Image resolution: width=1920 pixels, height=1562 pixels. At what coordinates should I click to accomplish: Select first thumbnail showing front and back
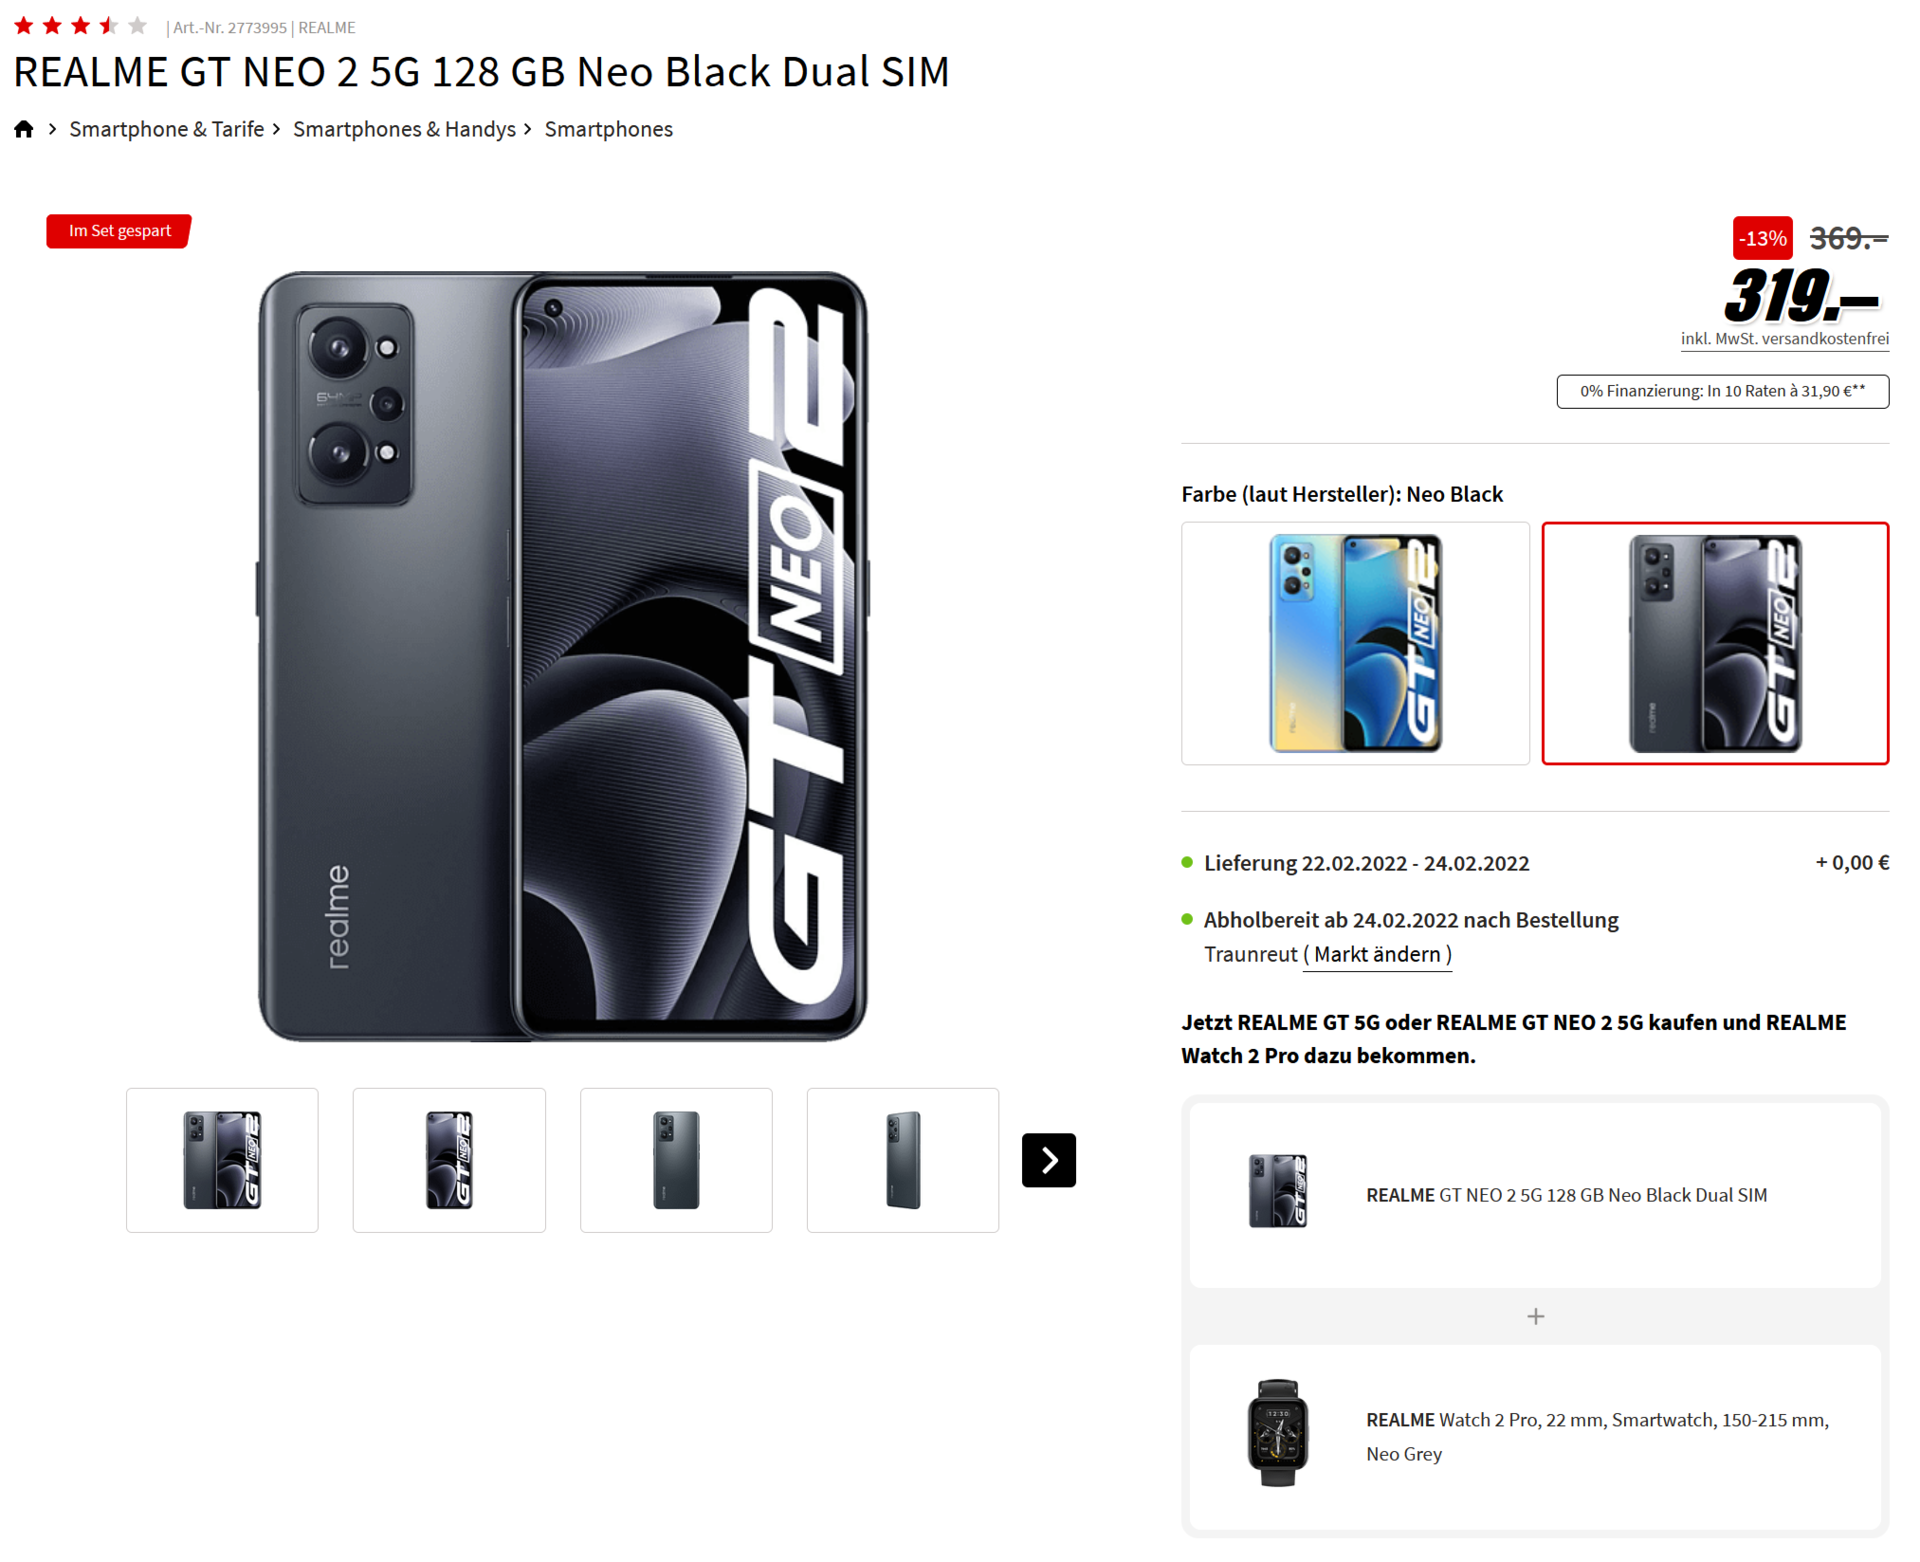[222, 1160]
